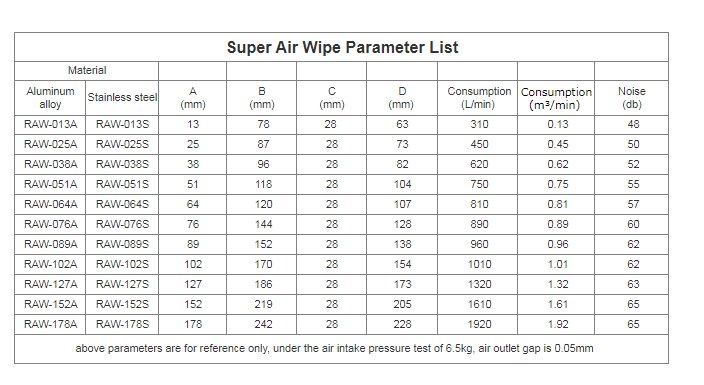
Task: Select the A (mm) column header
Action: 193,97
